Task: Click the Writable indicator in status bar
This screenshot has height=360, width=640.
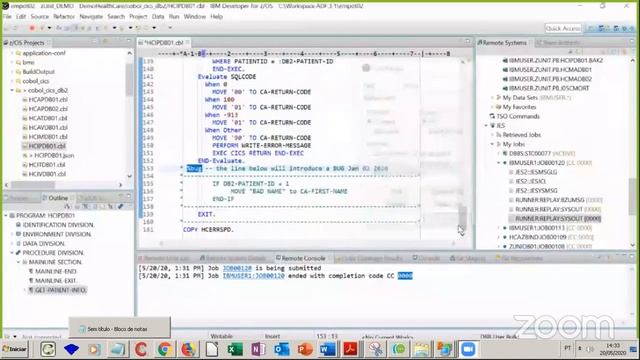Action: (x=221, y=336)
